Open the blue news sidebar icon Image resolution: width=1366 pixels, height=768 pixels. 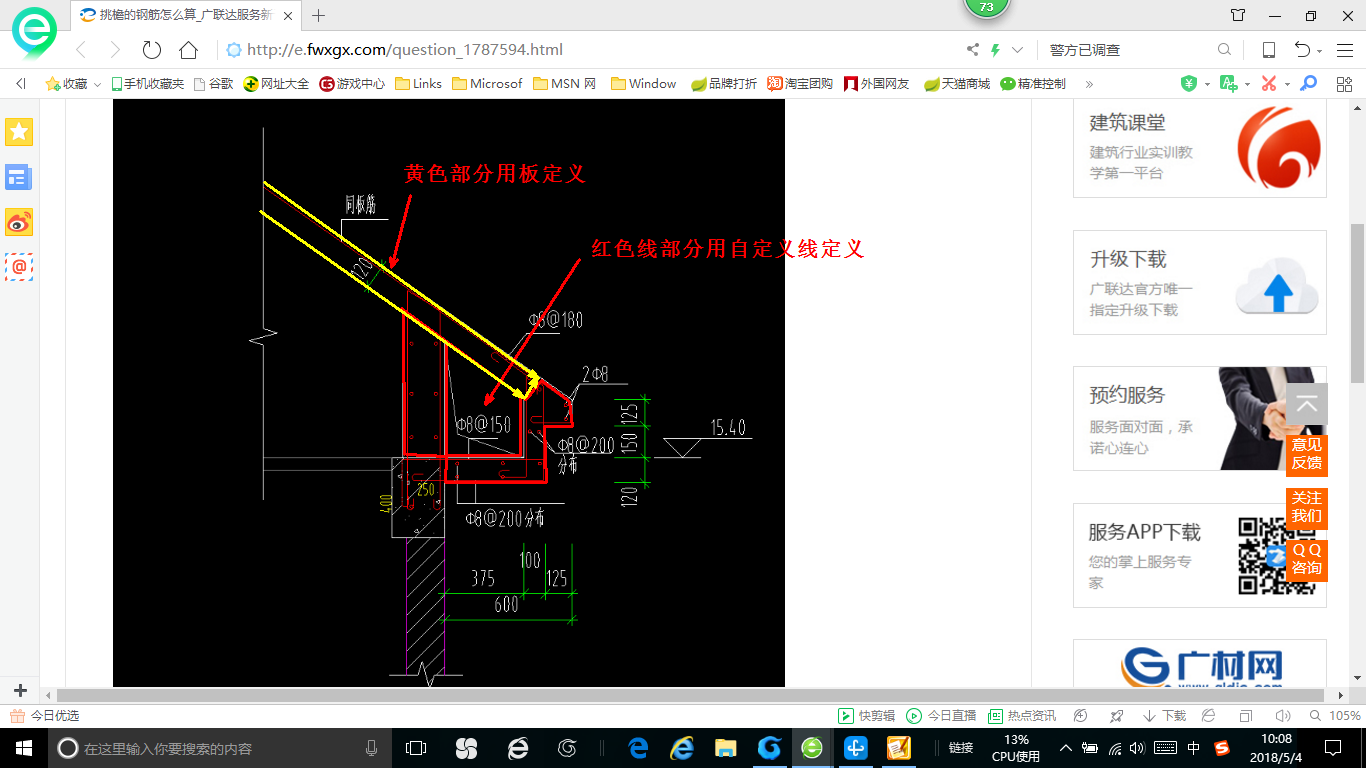pyautogui.click(x=19, y=177)
